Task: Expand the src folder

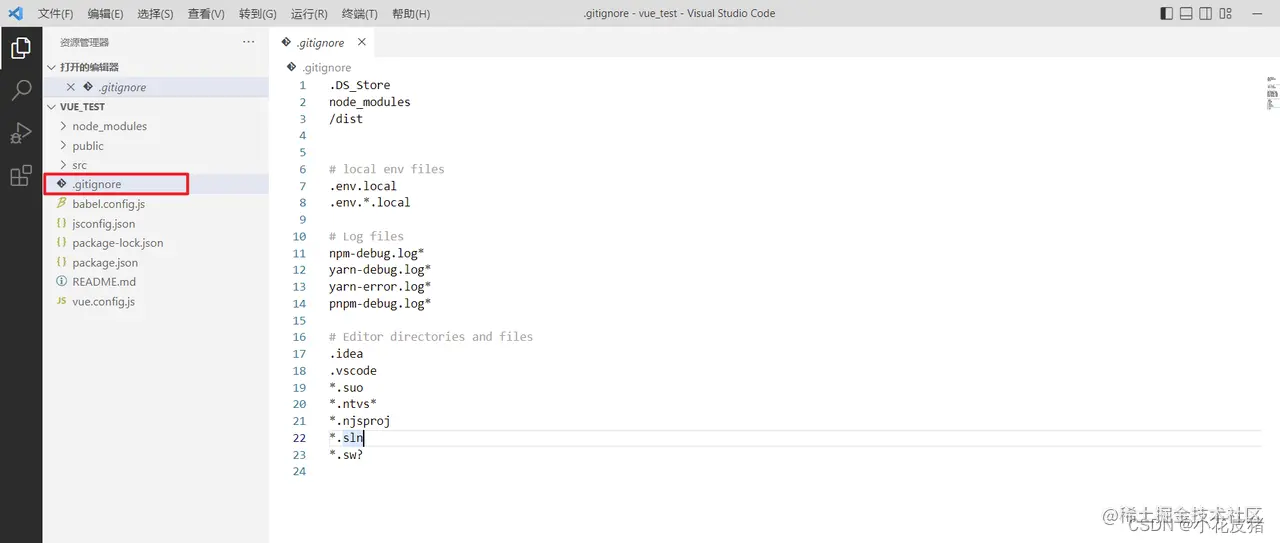Action: [x=155, y=165]
